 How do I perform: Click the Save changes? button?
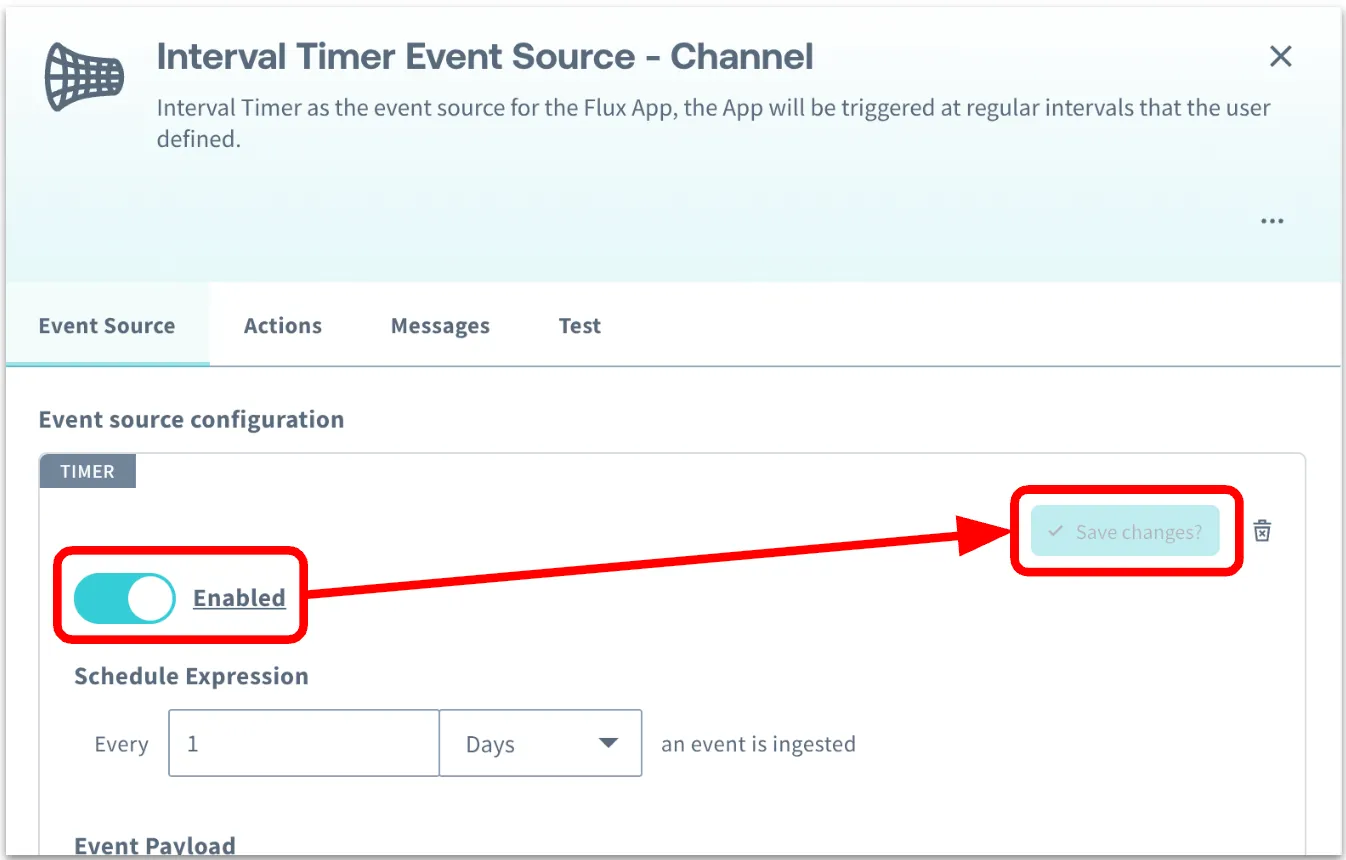coord(1125,531)
